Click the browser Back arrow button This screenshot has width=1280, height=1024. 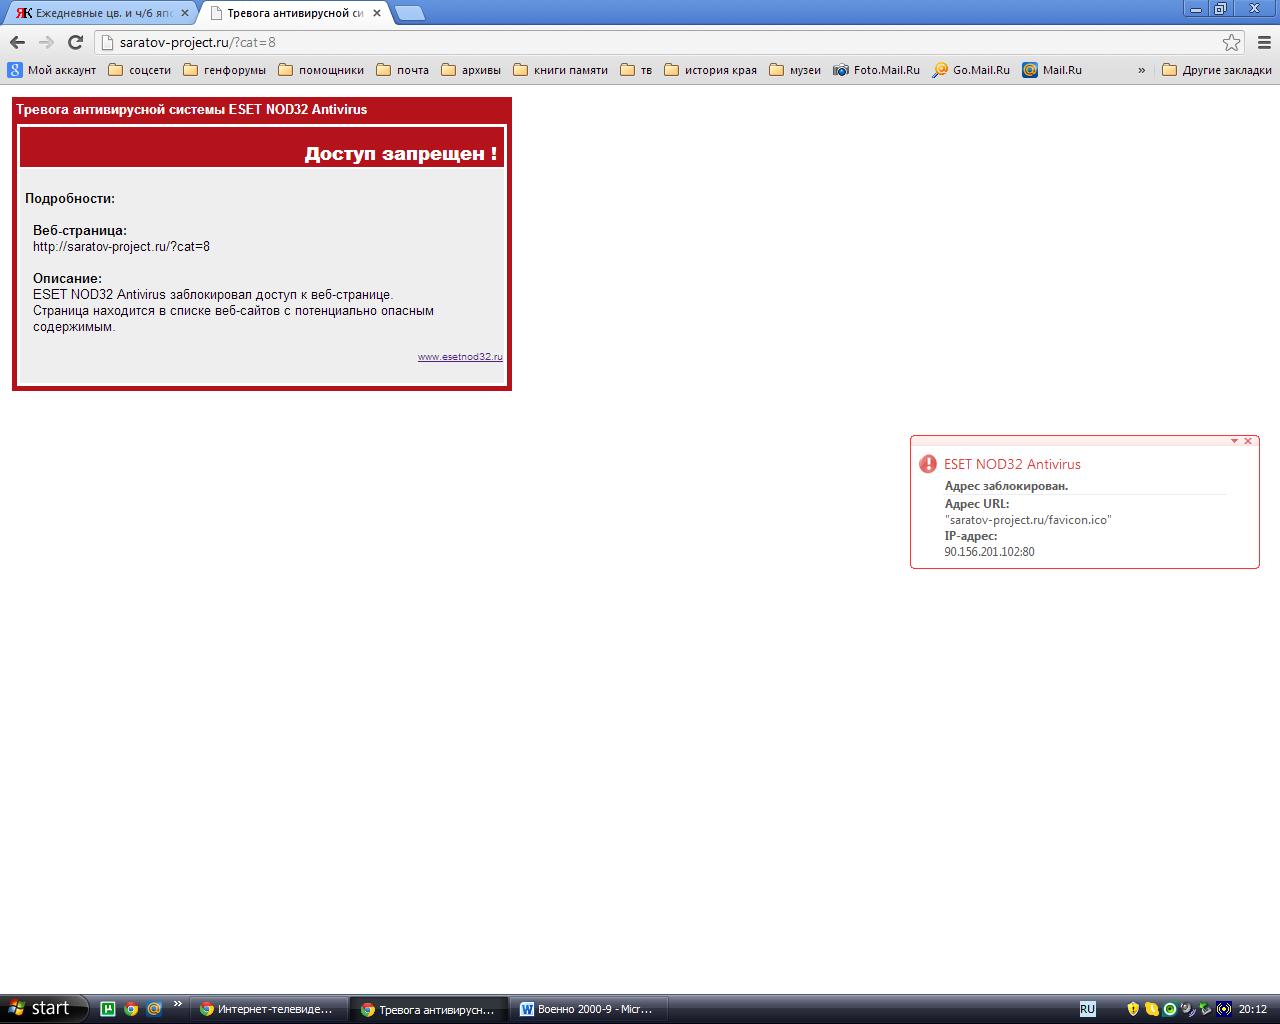click(x=17, y=42)
